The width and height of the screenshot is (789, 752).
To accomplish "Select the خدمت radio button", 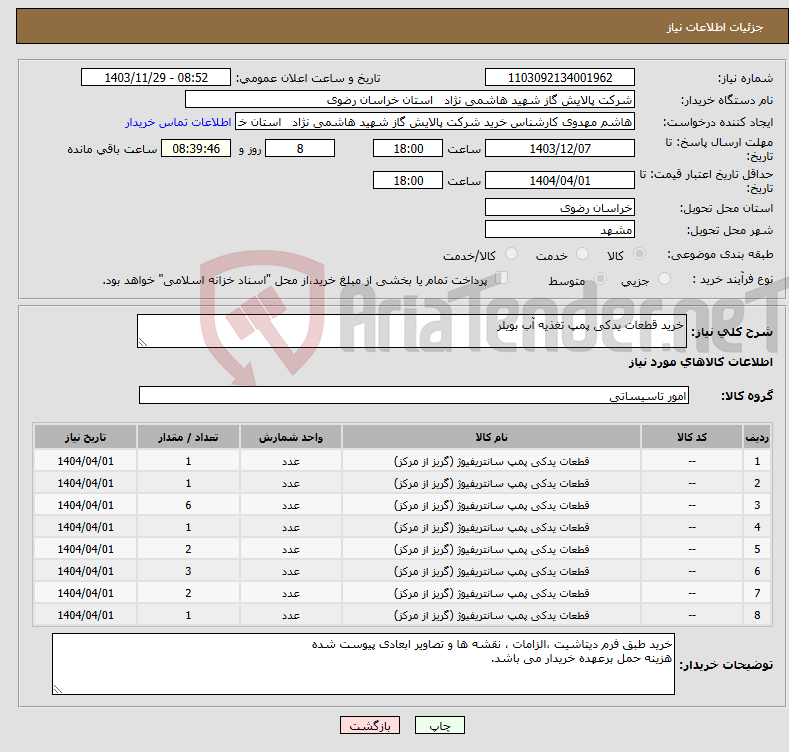I will 582,254.
